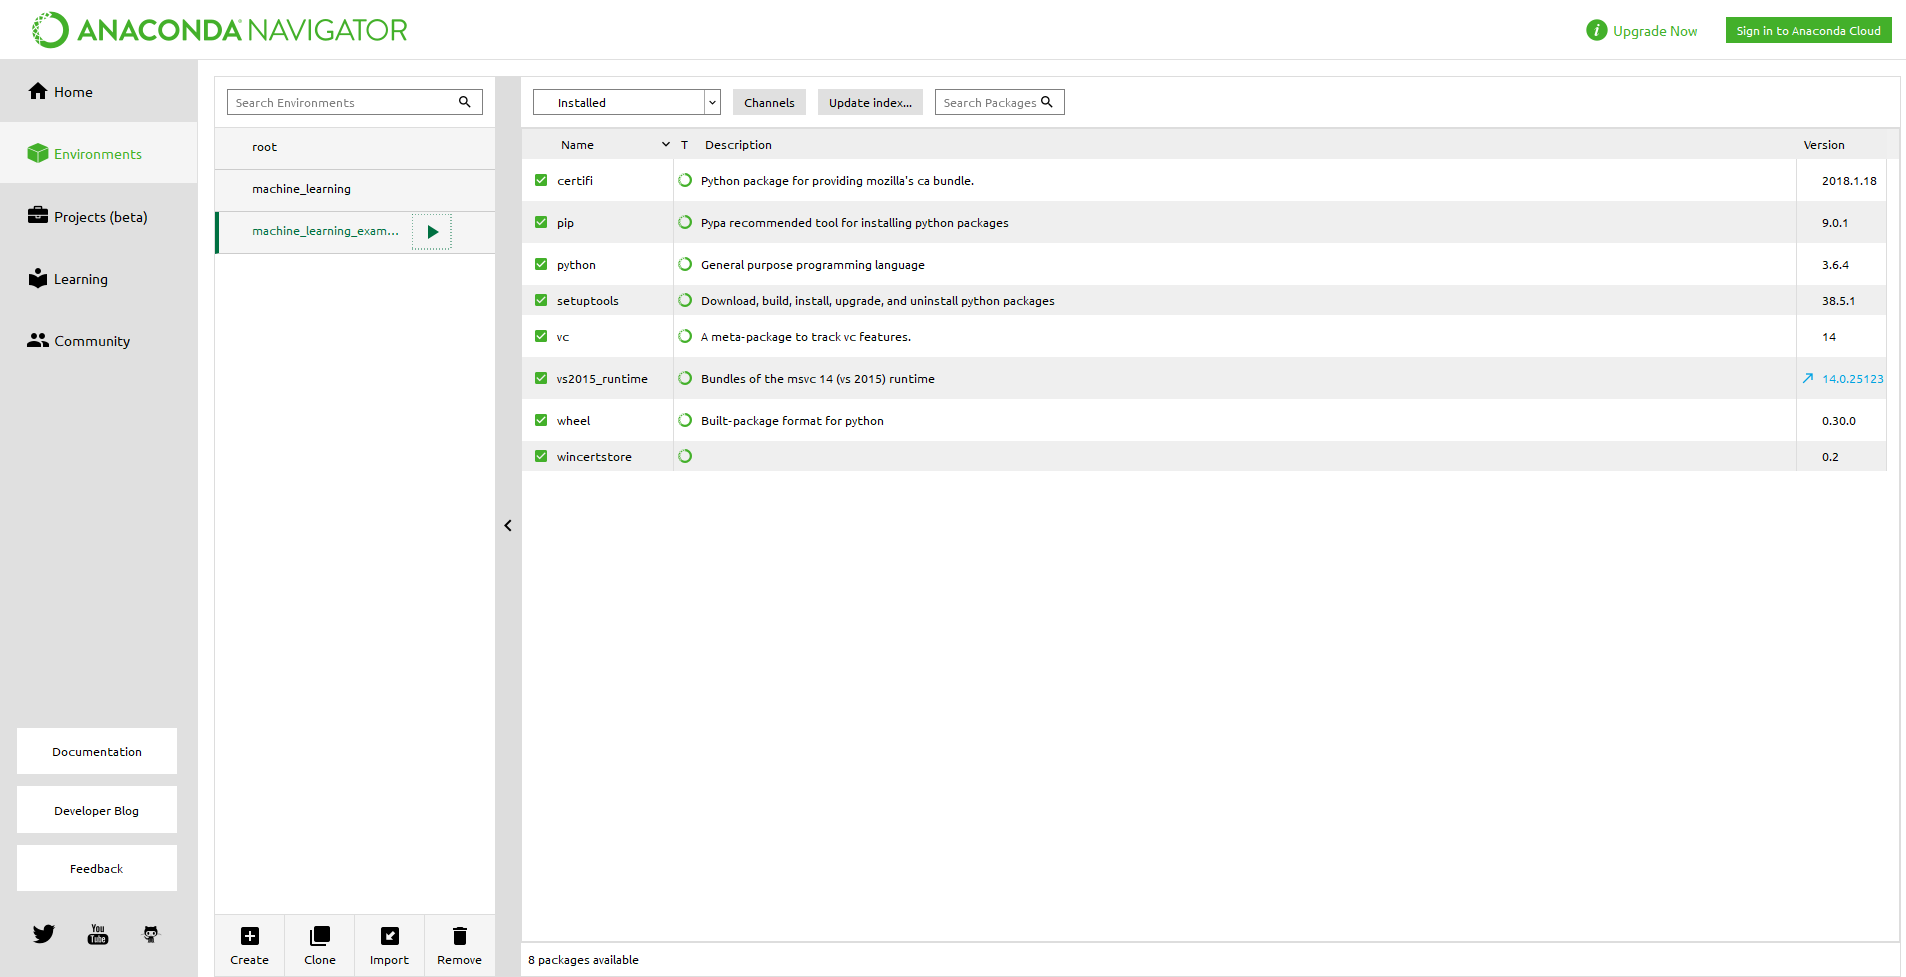Click the type circle icon for wheel
This screenshot has height=977, width=1906.
pos(685,421)
